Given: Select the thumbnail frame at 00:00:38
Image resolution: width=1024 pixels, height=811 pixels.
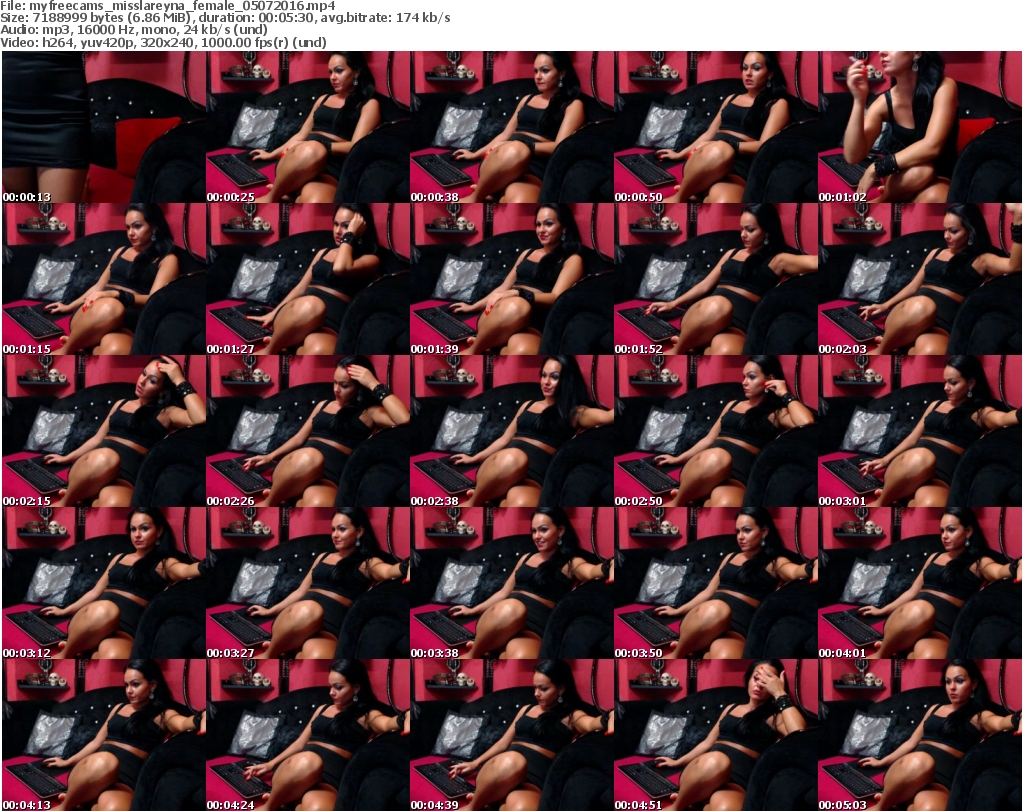Looking at the screenshot, I should (x=511, y=127).
